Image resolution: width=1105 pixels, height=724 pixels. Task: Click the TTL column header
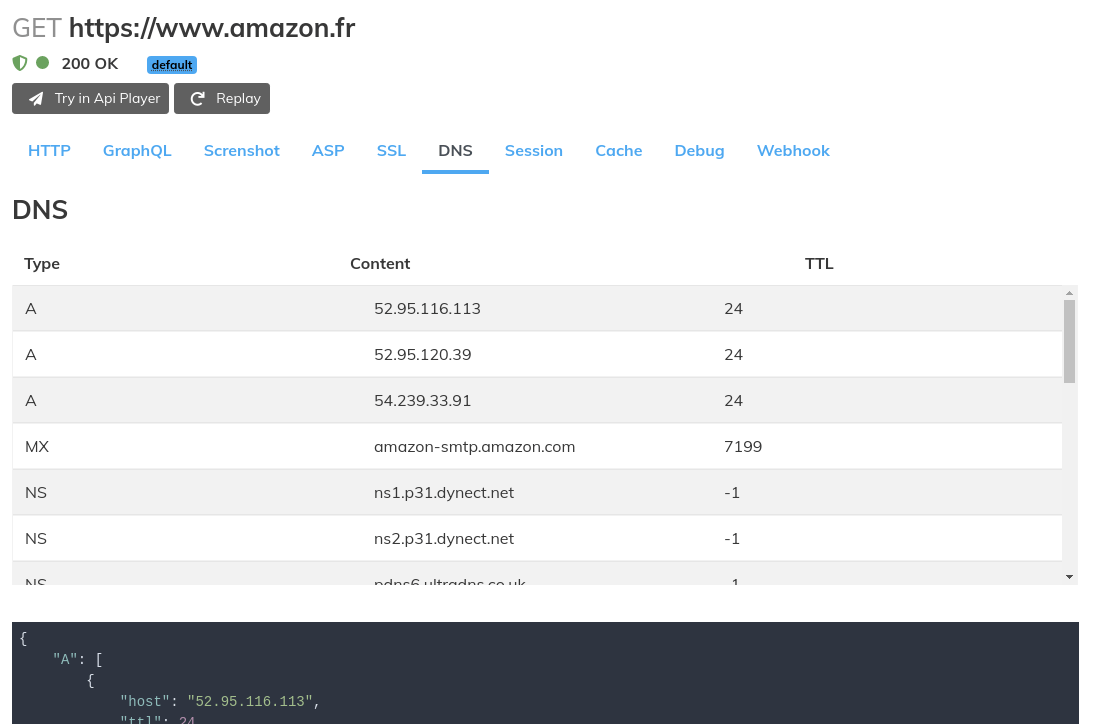click(819, 264)
